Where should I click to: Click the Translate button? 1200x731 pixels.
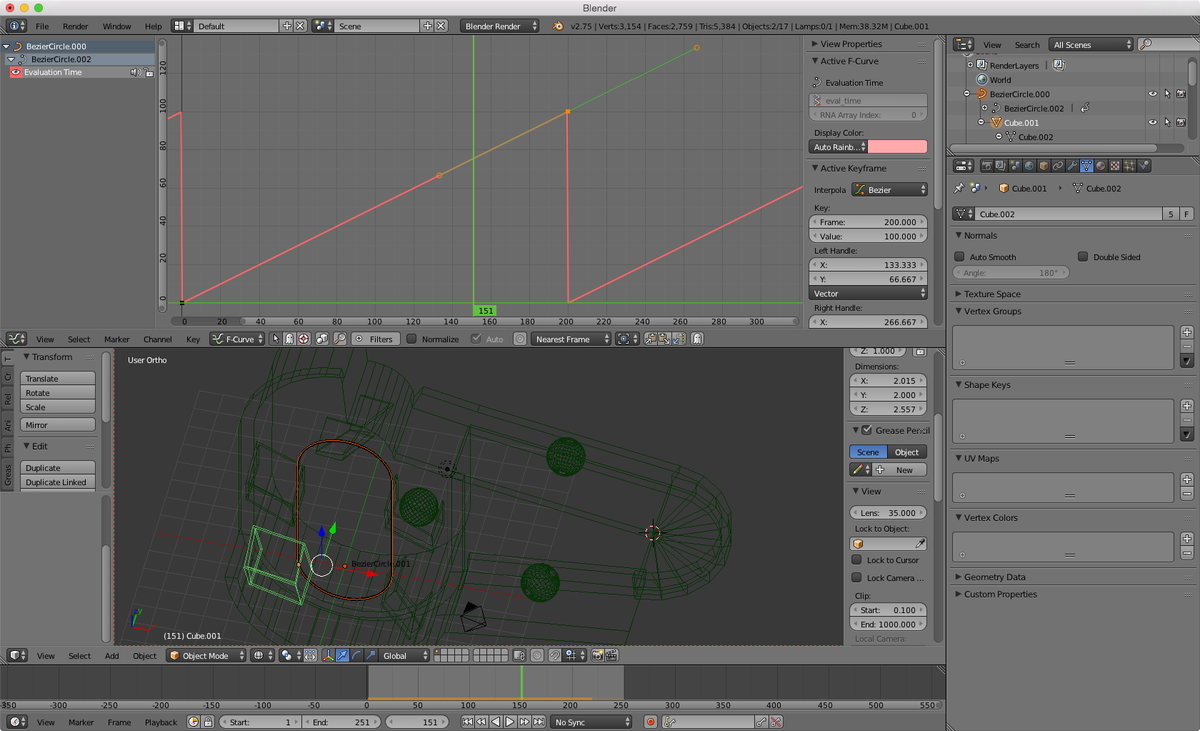coord(59,378)
